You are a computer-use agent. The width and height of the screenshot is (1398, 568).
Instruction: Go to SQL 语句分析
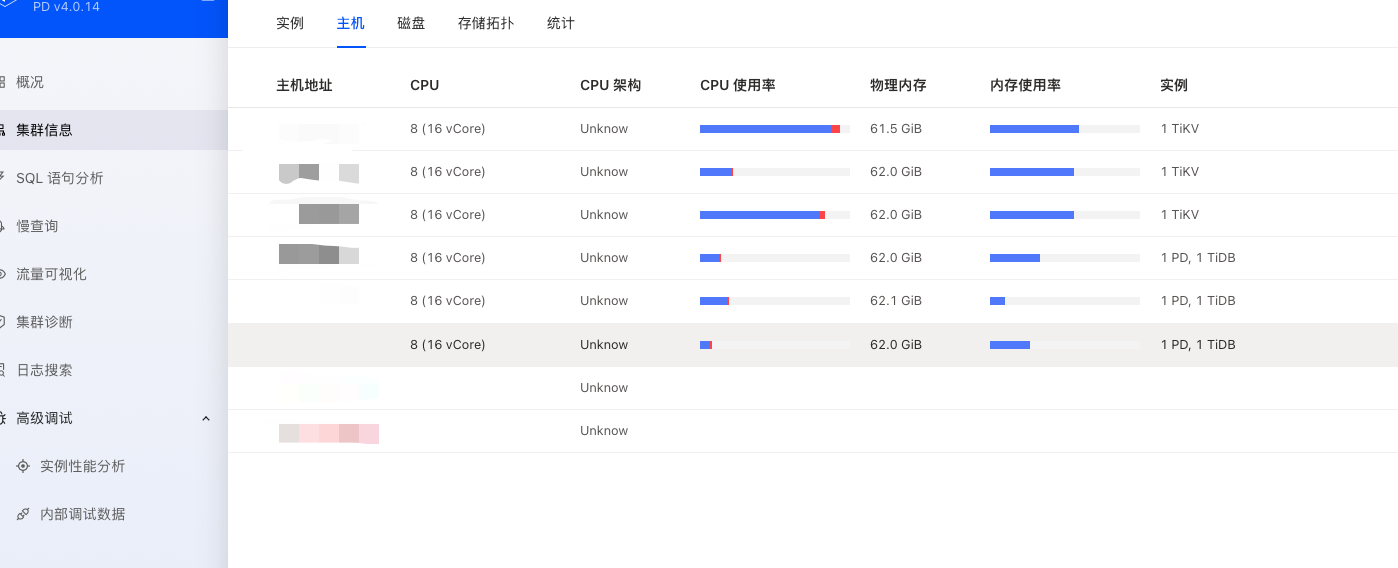point(59,178)
